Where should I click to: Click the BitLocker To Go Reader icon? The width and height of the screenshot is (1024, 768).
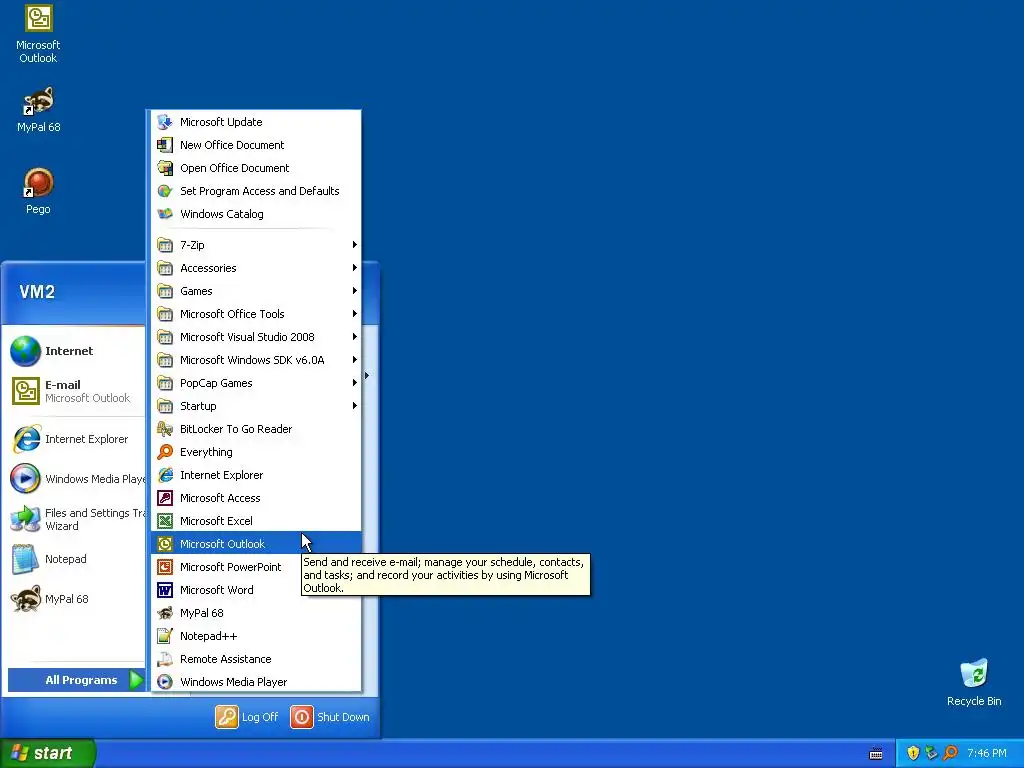[x=165, y=429]
